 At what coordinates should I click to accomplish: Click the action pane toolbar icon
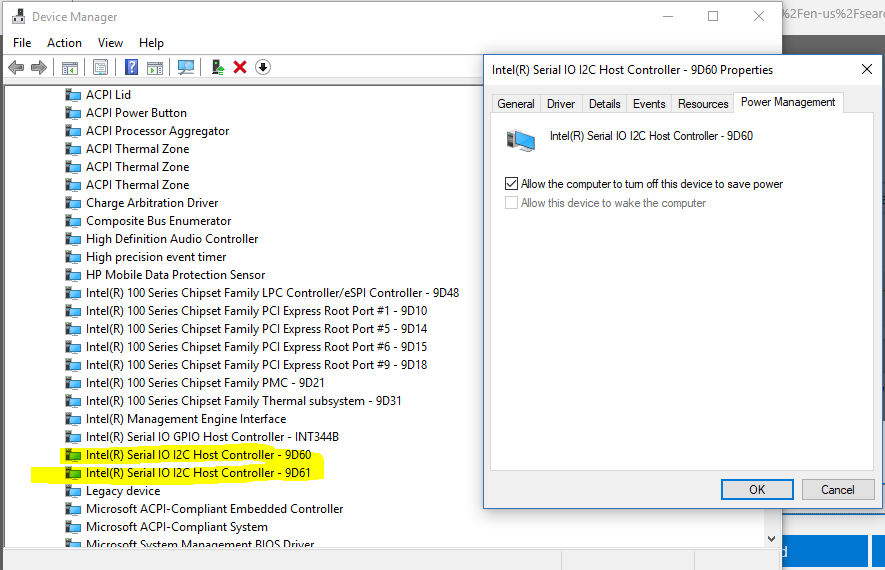(155, 68)
